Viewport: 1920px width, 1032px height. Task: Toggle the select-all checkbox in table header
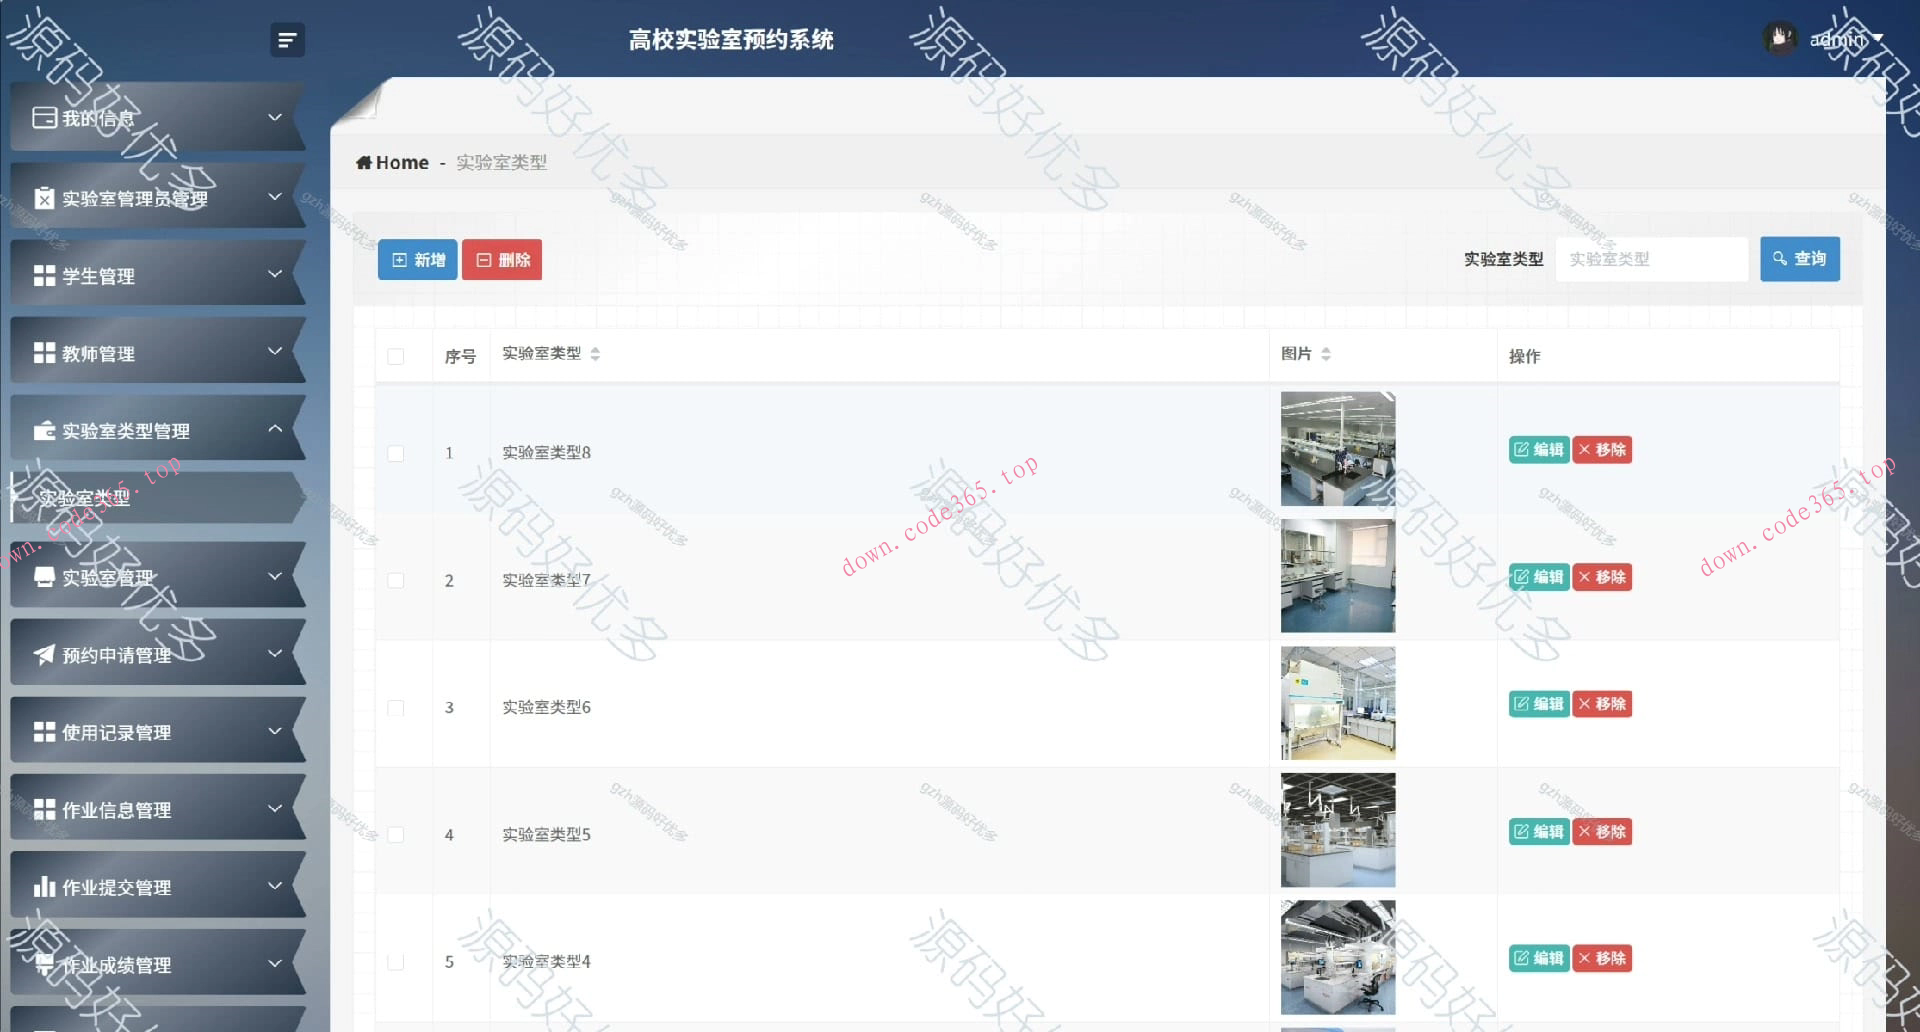coord(394,354)
